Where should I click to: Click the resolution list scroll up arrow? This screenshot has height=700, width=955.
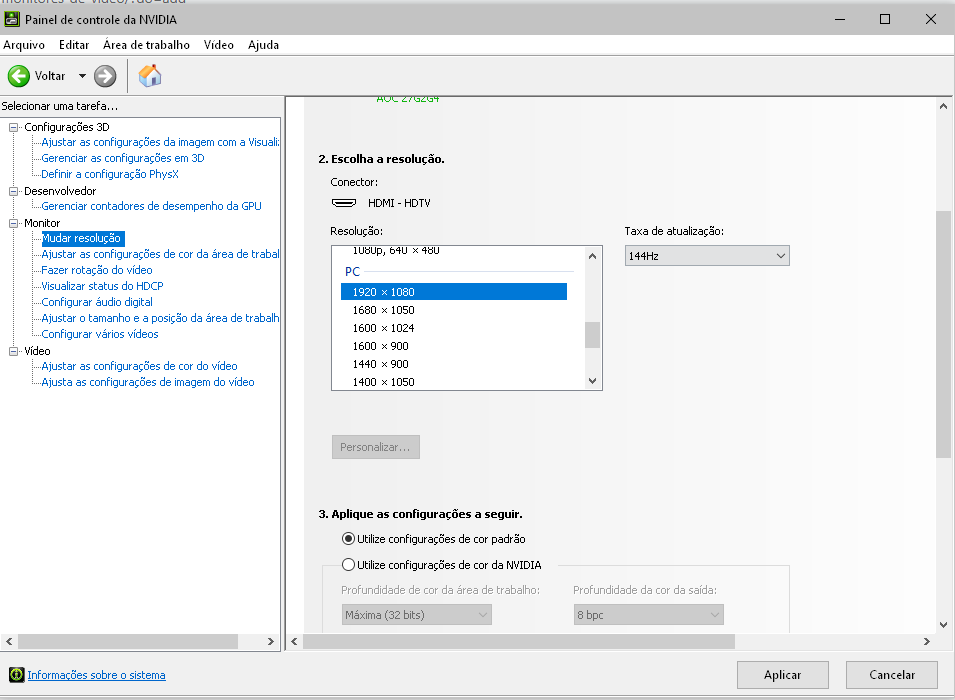(593, 256)
